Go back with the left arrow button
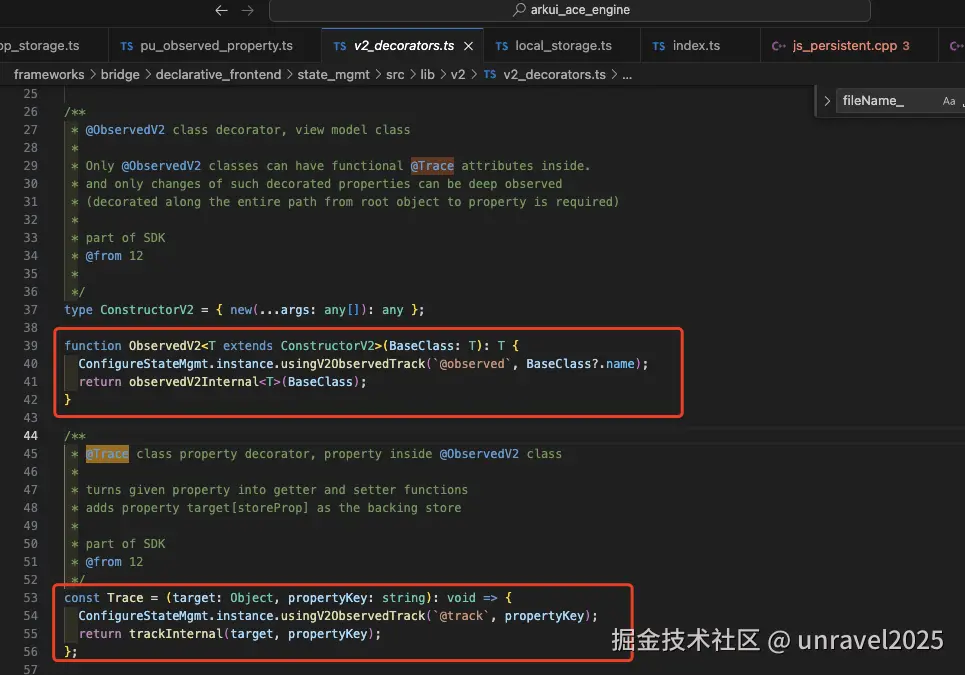The width and height of the screenshot is (965, 675). (x=222, y=10)
